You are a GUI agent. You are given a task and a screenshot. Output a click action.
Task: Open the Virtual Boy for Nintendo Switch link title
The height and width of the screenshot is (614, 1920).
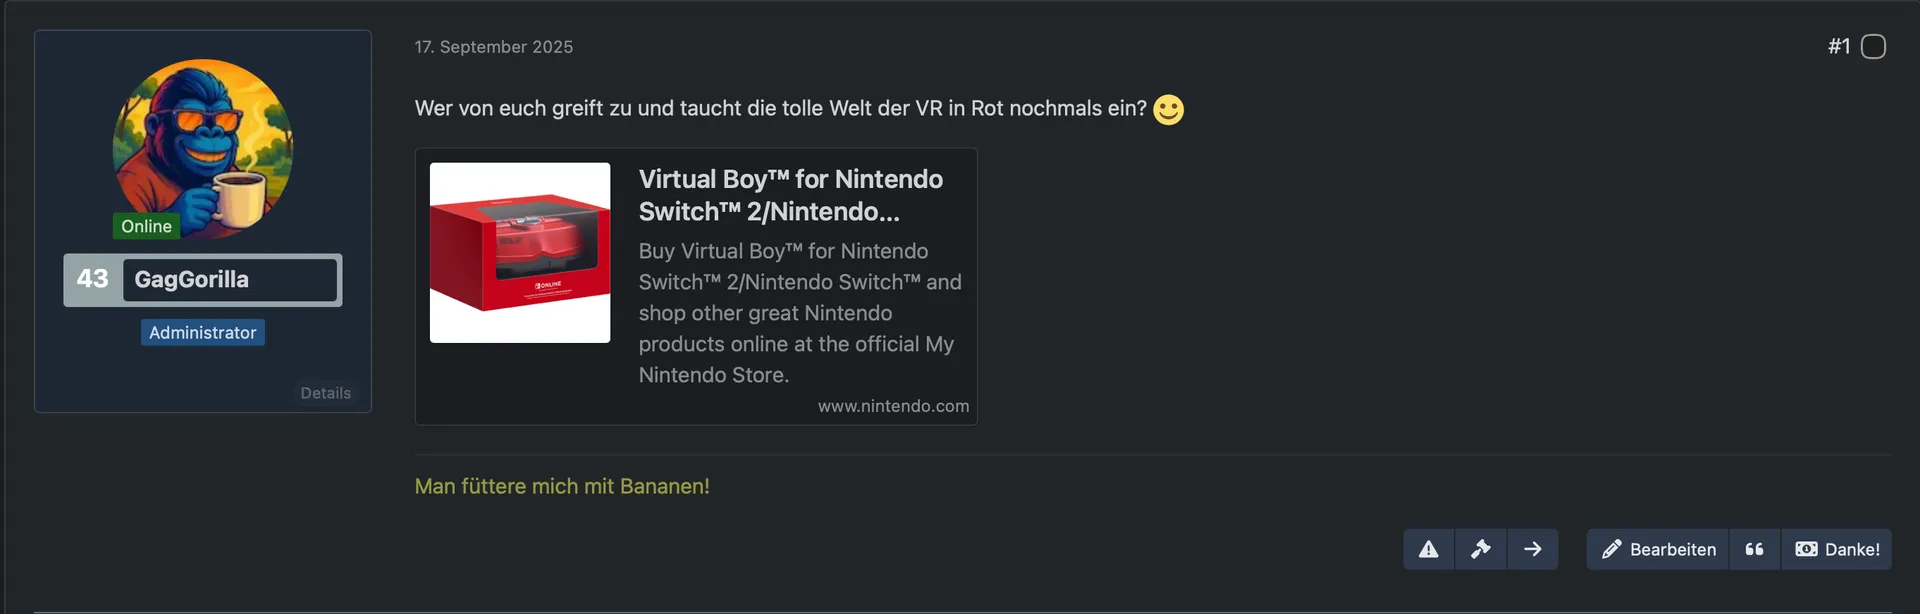pos(790,195)
